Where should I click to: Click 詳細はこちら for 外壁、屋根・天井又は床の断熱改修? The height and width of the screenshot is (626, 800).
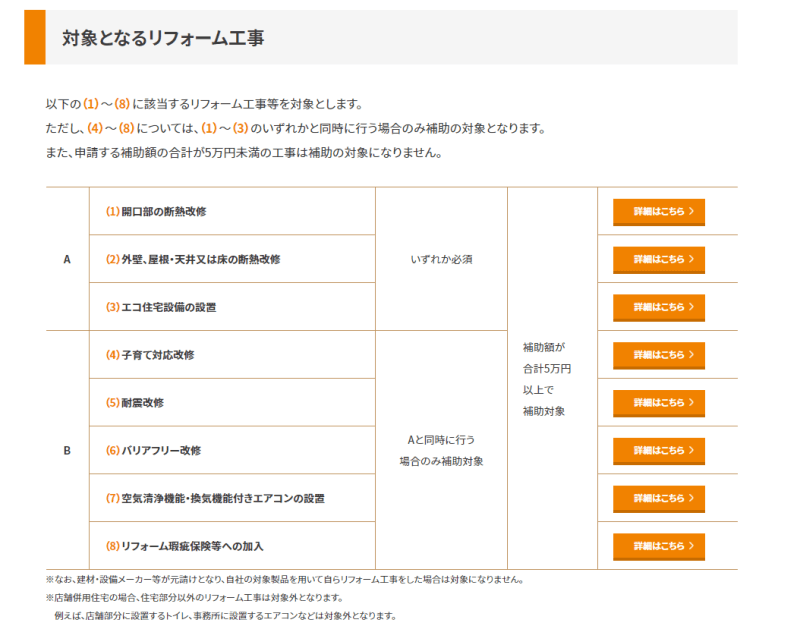(x=658, y=259)
